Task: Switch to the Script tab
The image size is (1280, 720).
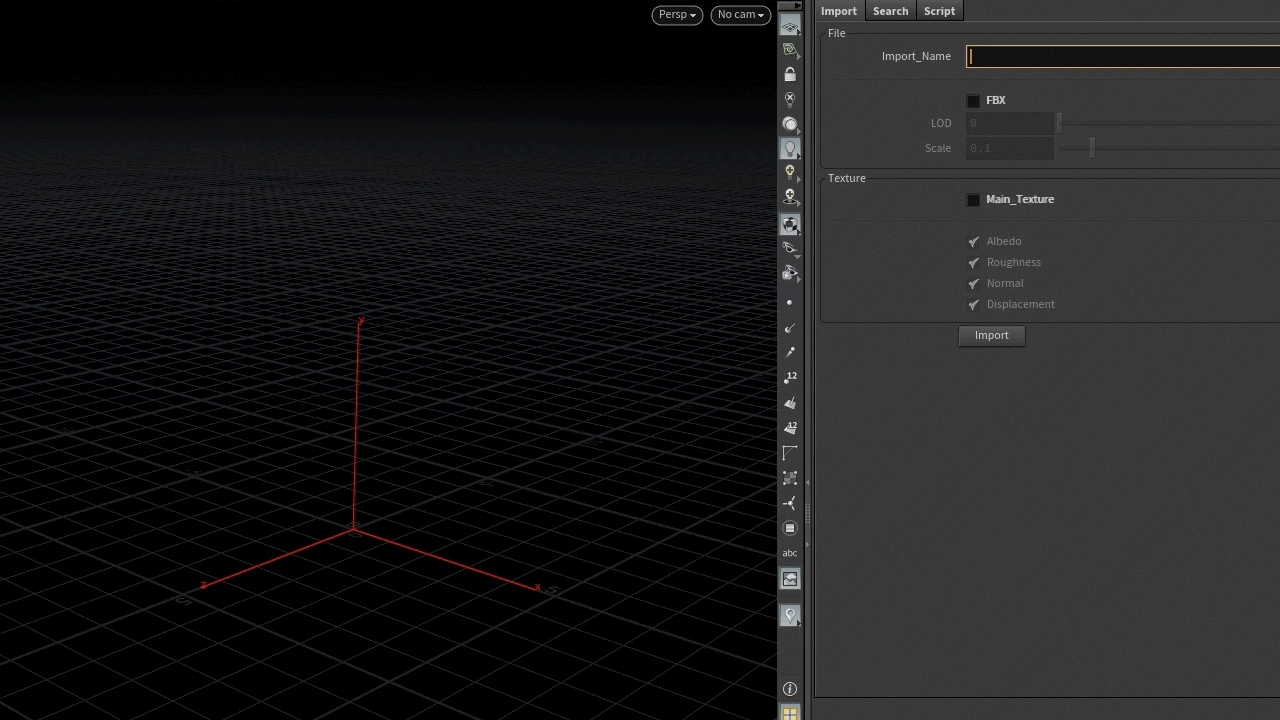Action: (x=939, y=11)
